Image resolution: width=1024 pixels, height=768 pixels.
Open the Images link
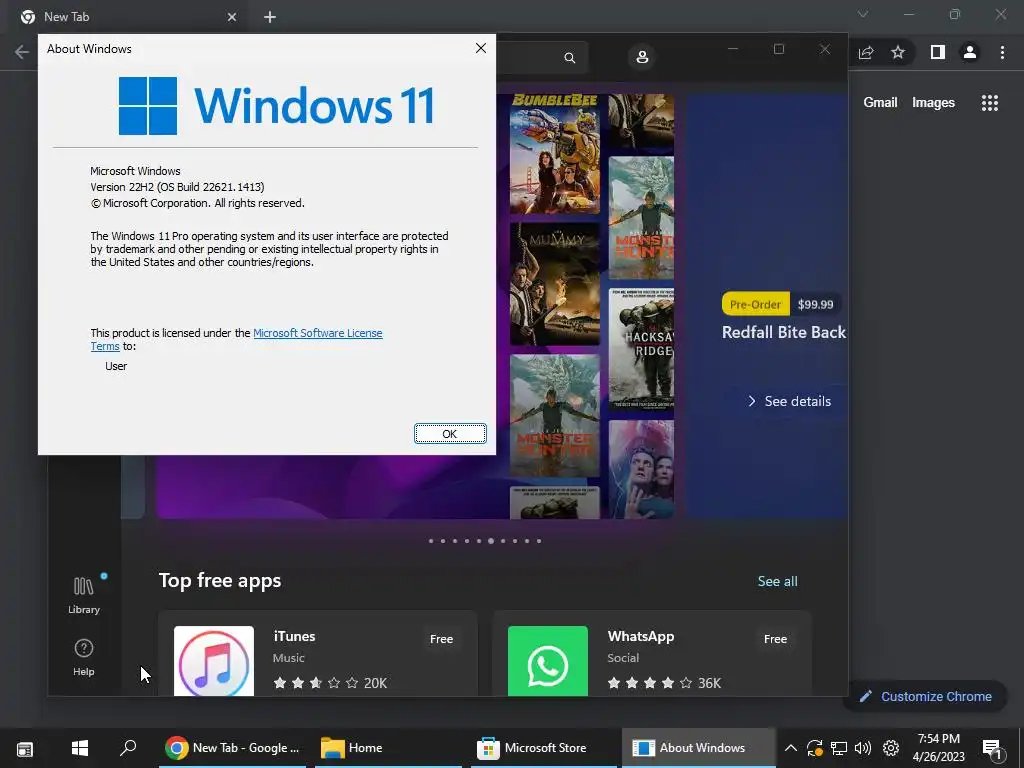[x=933, y=103]
